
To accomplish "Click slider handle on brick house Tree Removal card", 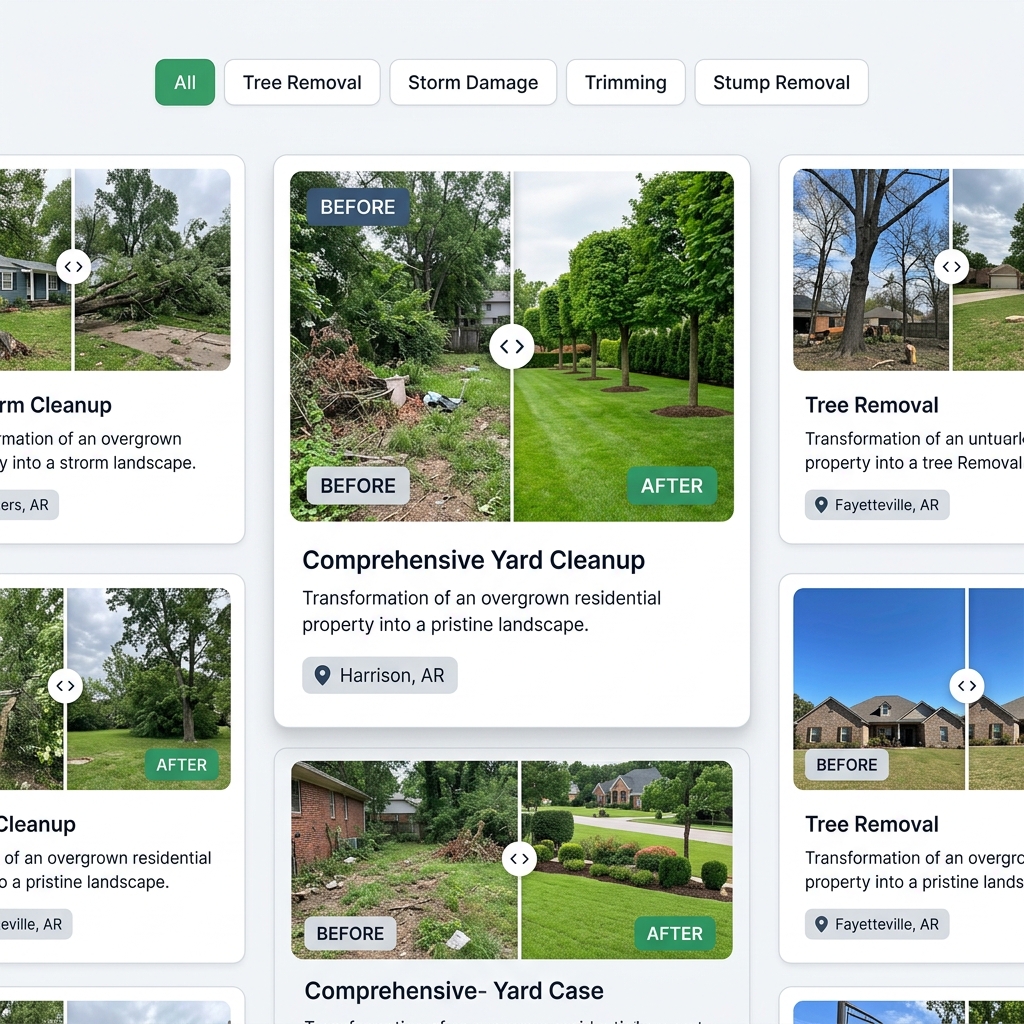I will [967, 686].
